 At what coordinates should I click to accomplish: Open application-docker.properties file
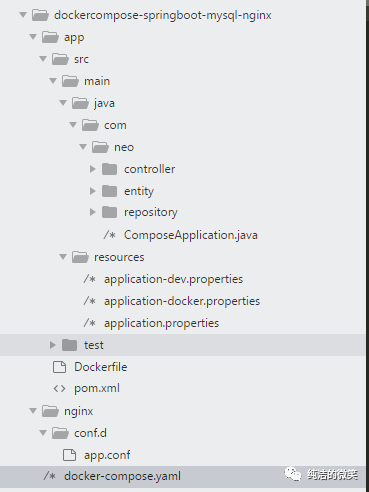(182, 301)
